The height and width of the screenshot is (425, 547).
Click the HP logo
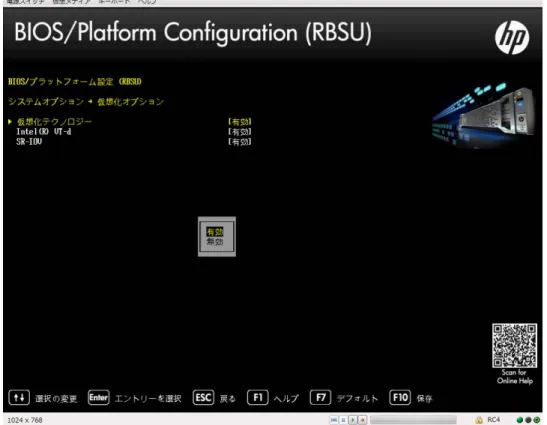click(x=512, y=37)
